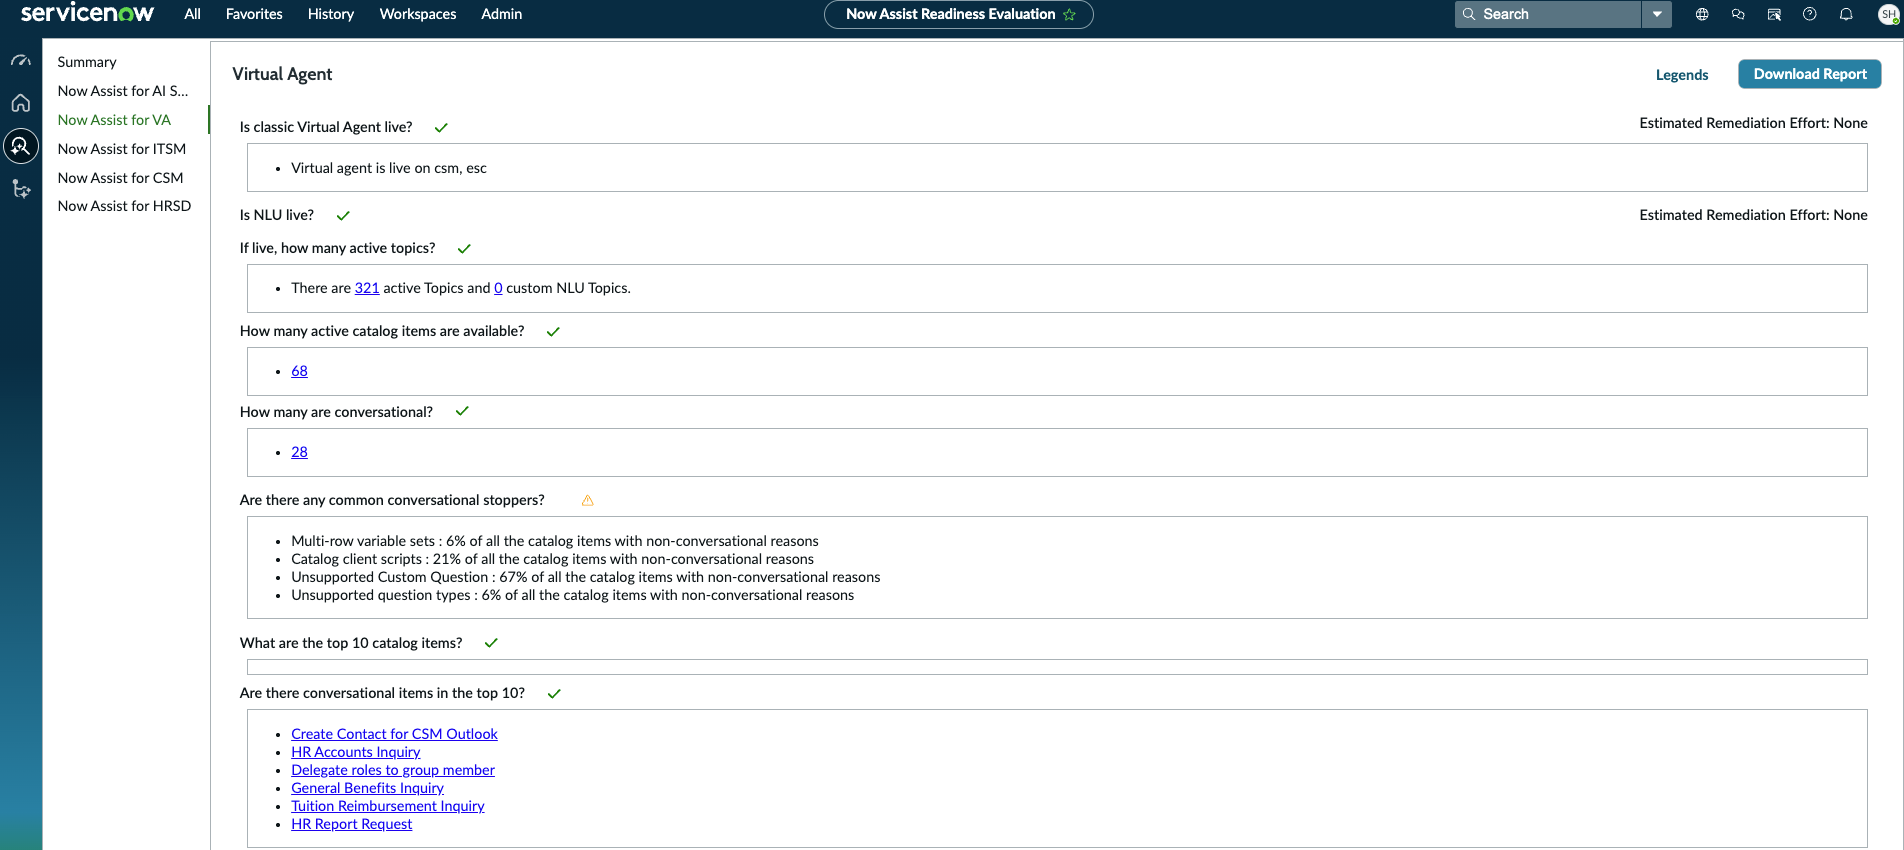
Task: Open the dashboard gauge sidebar icon
Action: (x=21, y=61)
